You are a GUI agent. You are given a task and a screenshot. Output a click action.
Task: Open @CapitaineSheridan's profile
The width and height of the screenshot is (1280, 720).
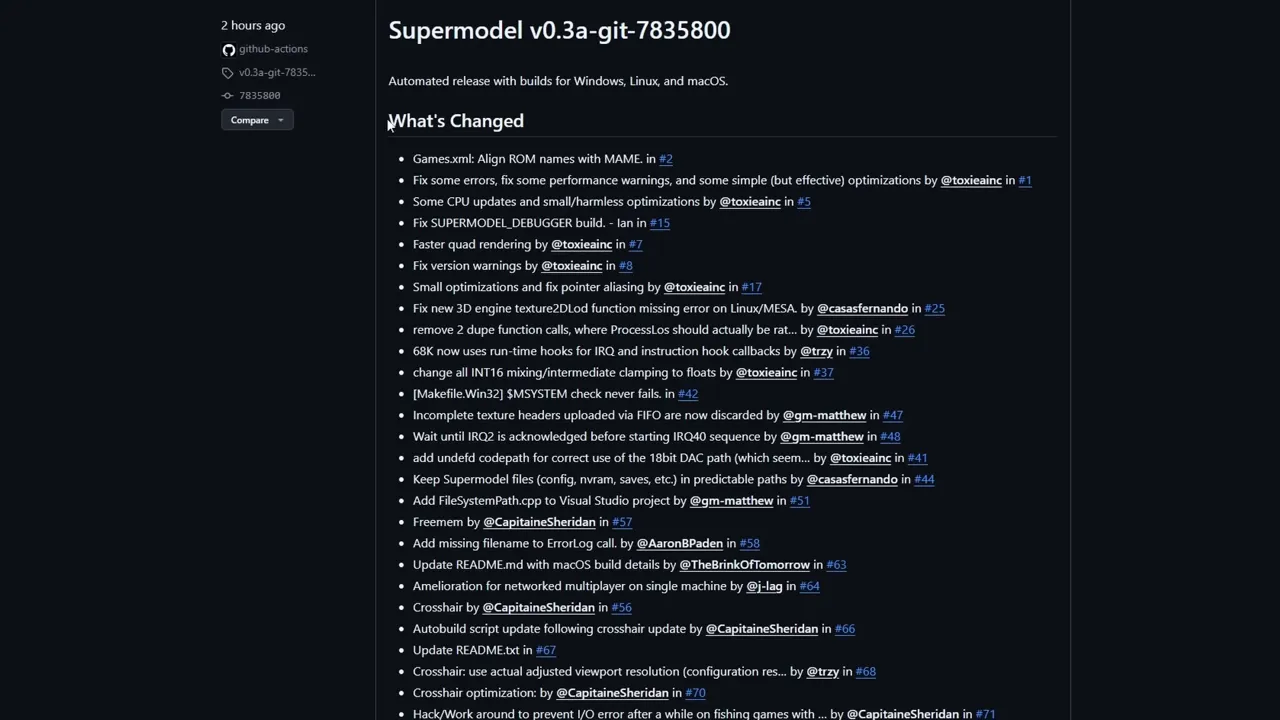539,521
